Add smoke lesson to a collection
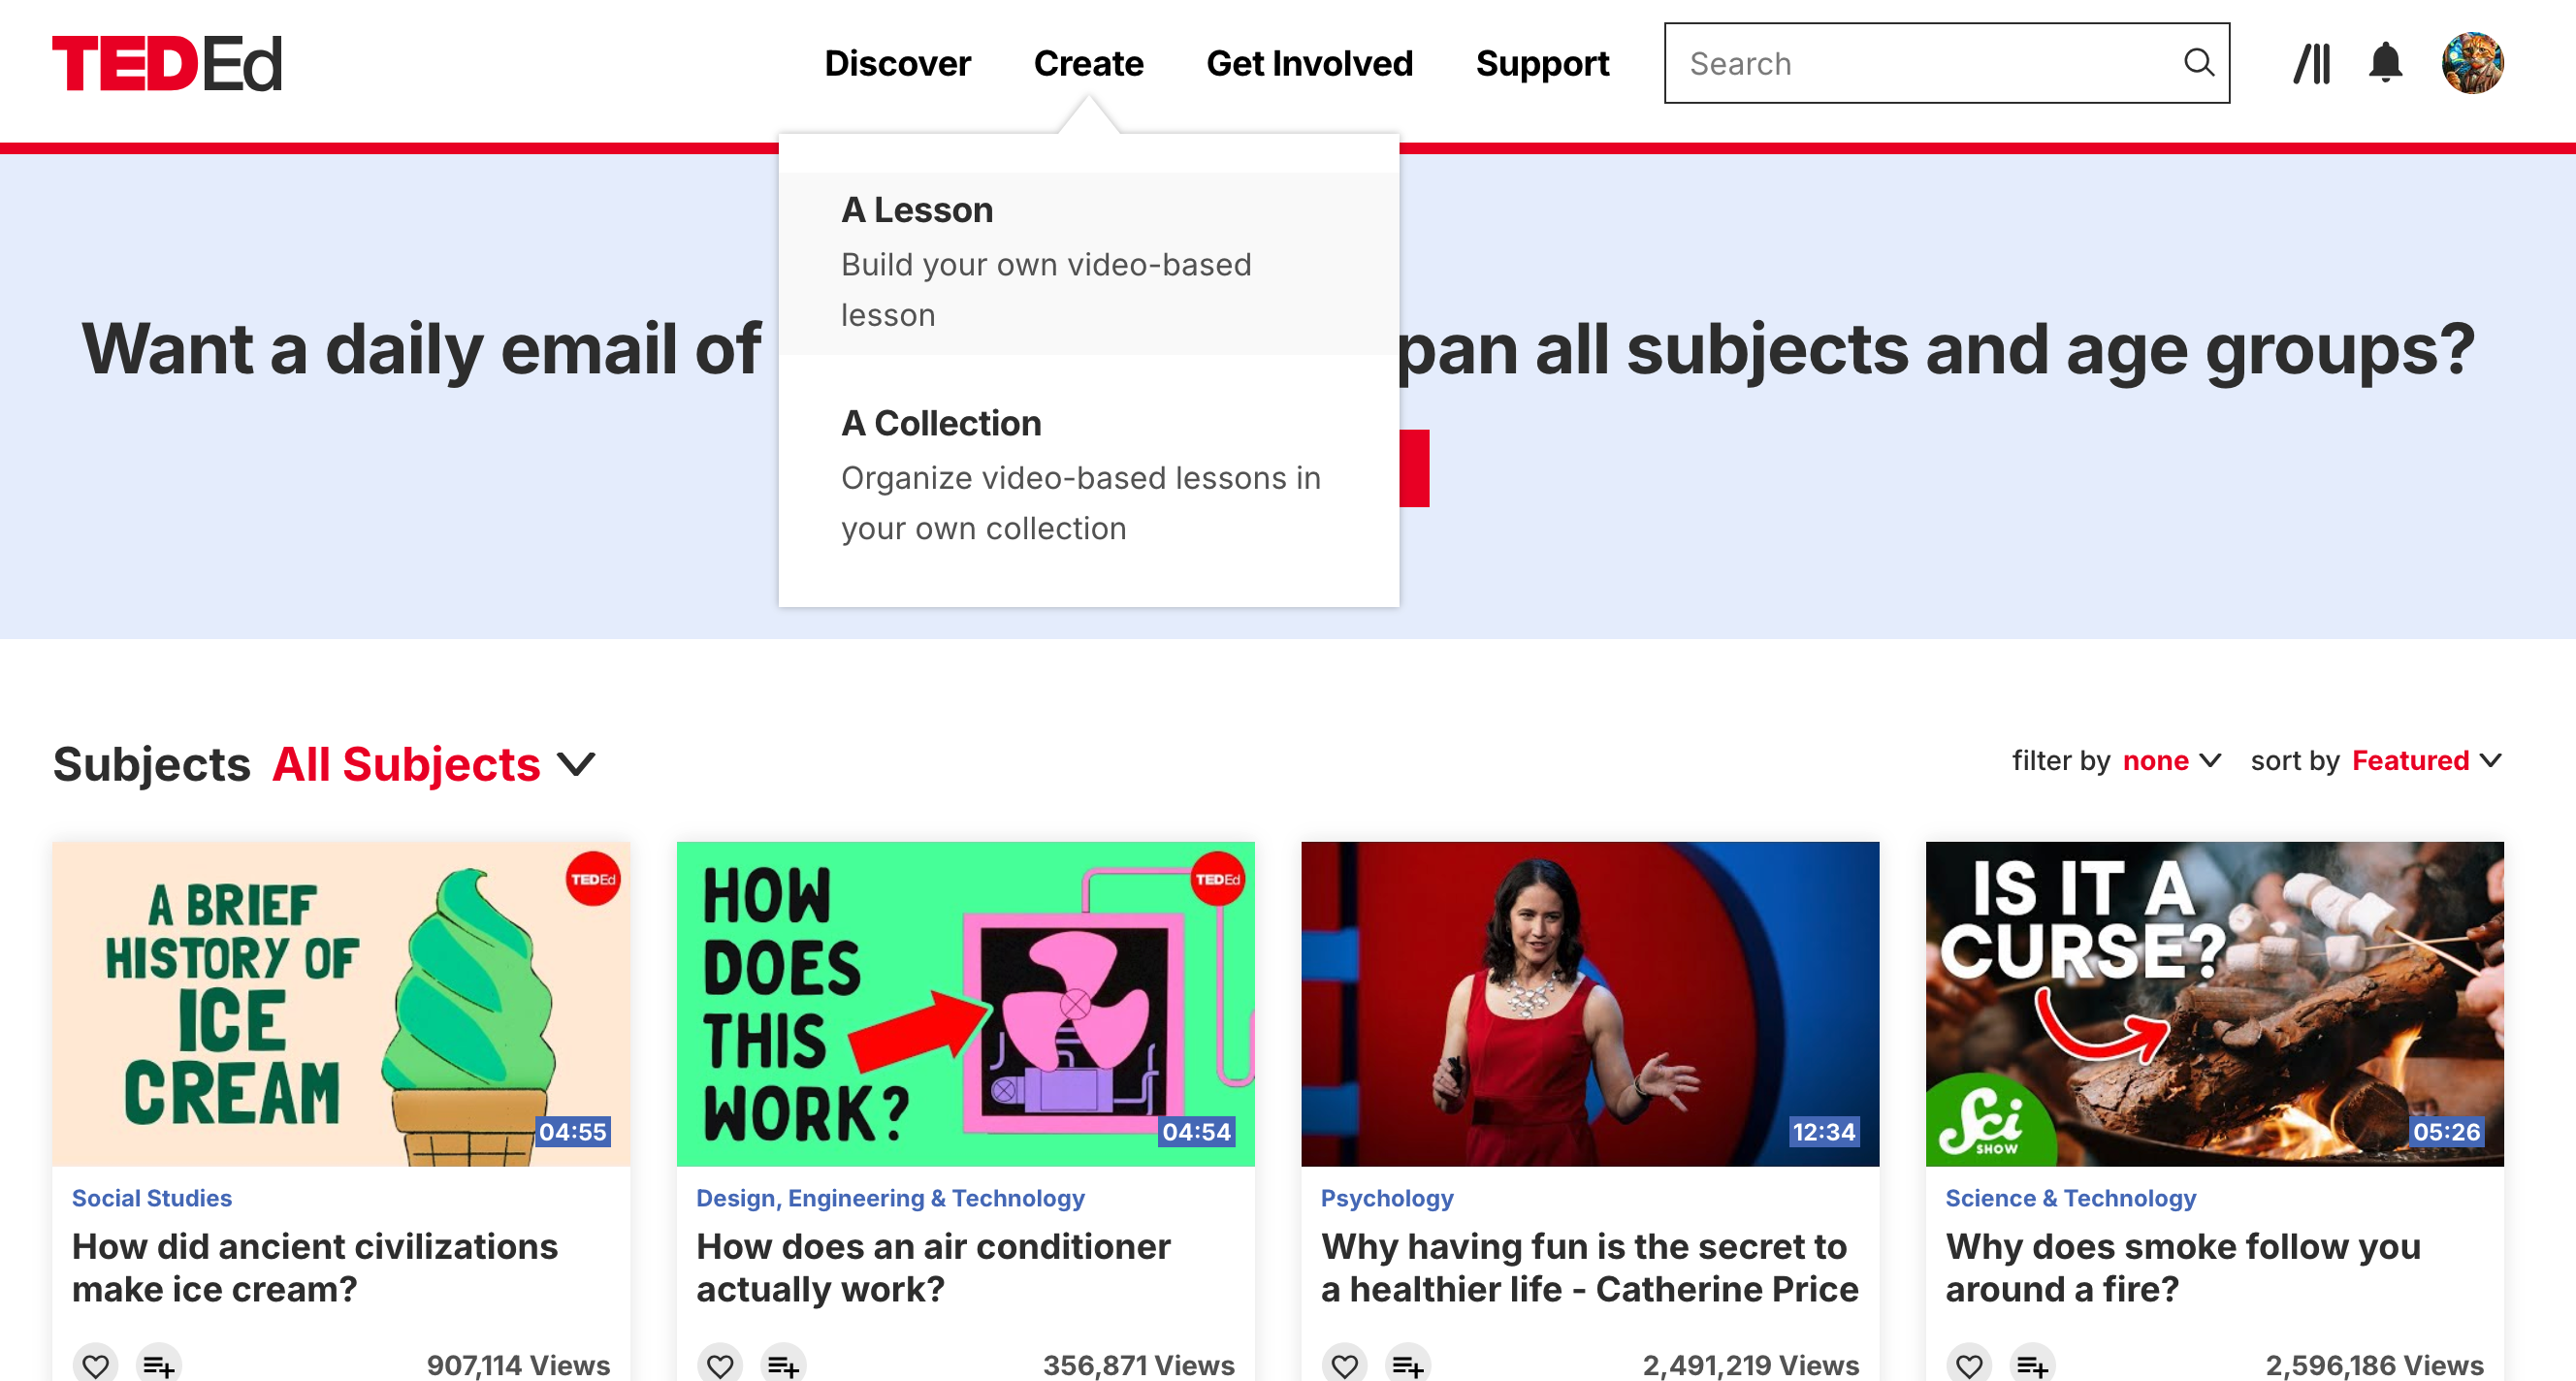 [x=2032, y=1364]
